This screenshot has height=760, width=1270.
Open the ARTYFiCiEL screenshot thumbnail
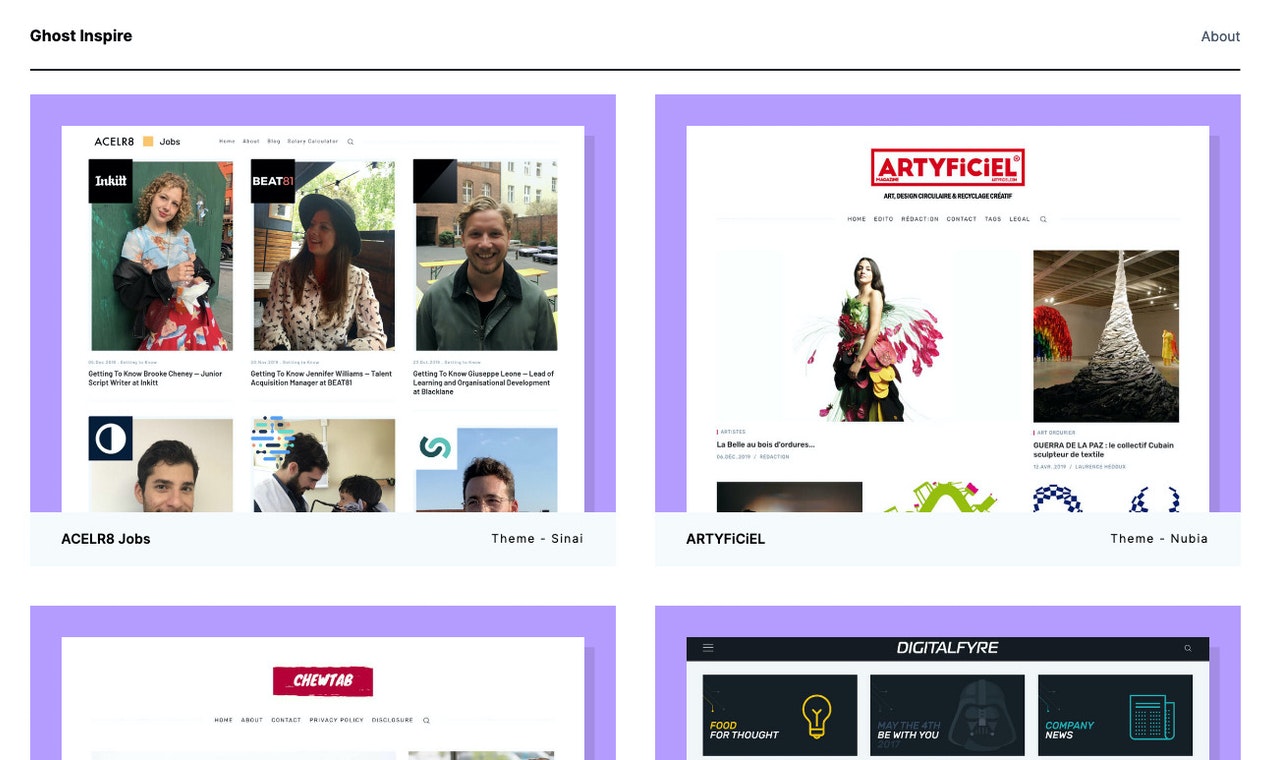(x=948, y=304)
